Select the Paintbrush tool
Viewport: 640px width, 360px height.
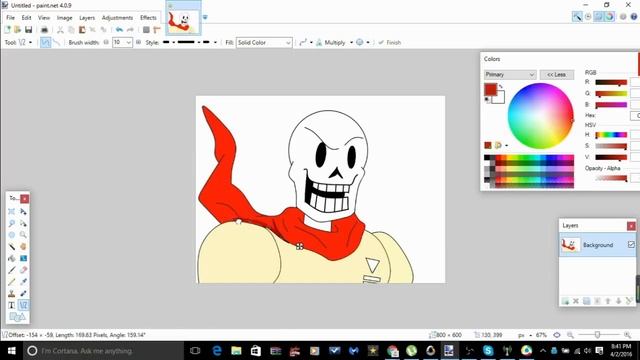11,270
